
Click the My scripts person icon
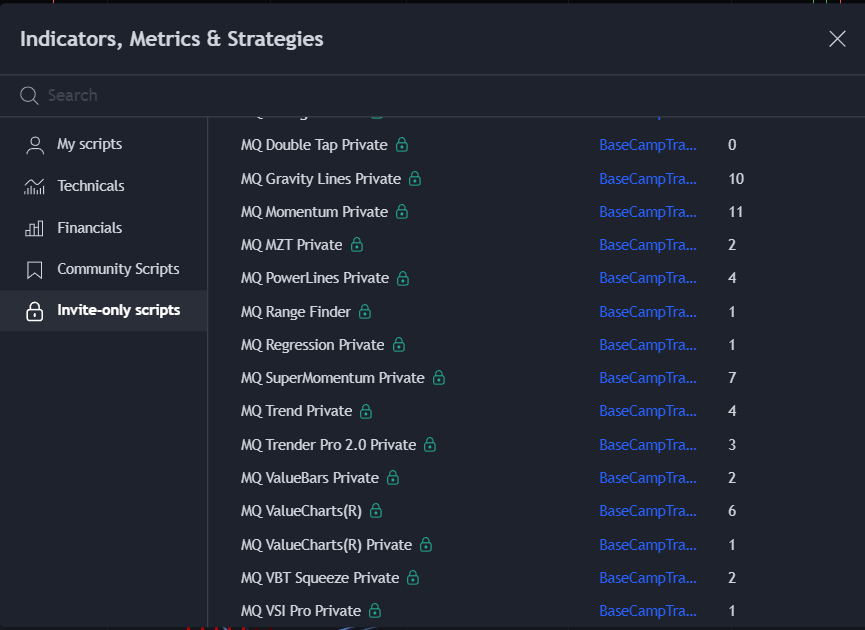34,144
